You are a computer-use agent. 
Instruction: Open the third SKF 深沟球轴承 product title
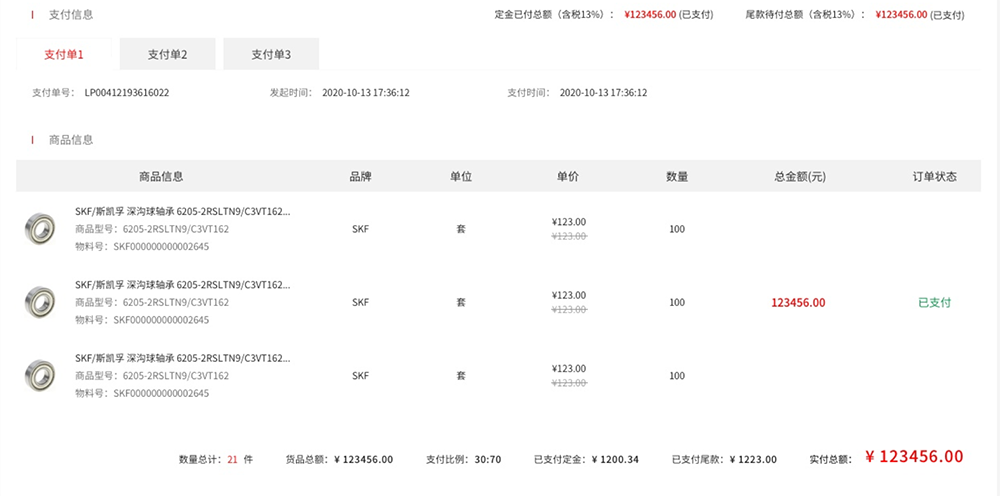[183, 358]
